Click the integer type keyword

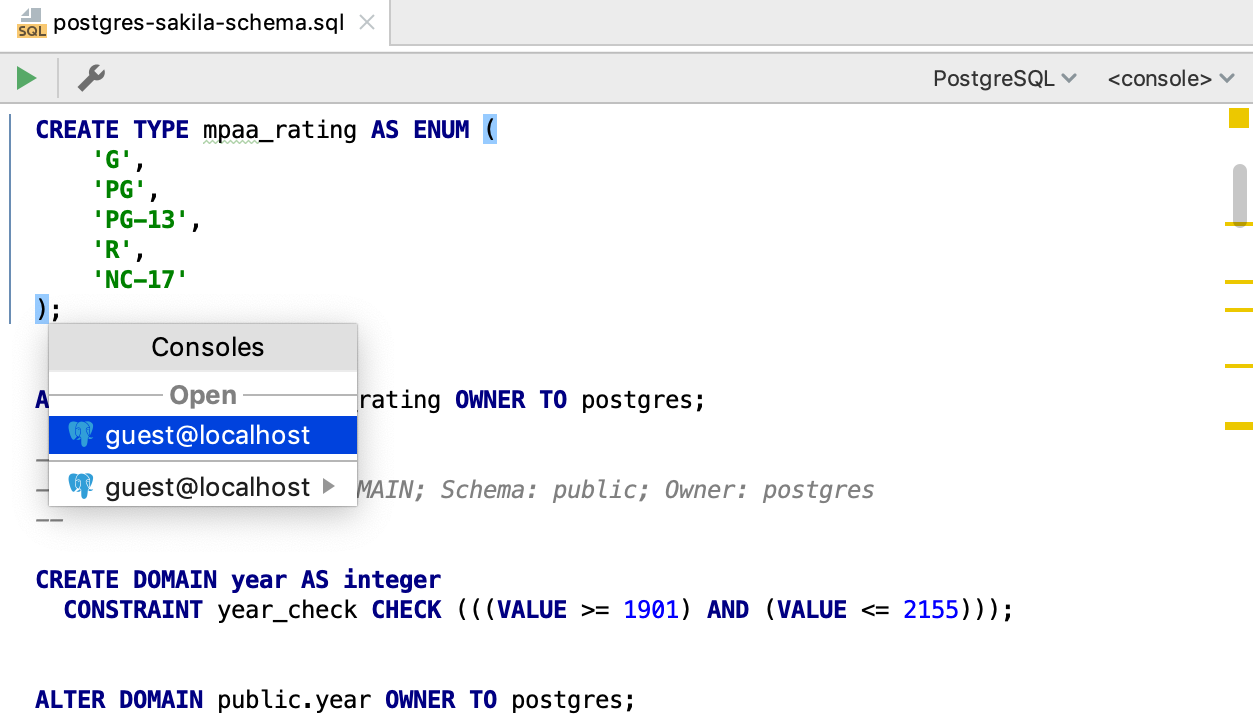tap(392, 580)
